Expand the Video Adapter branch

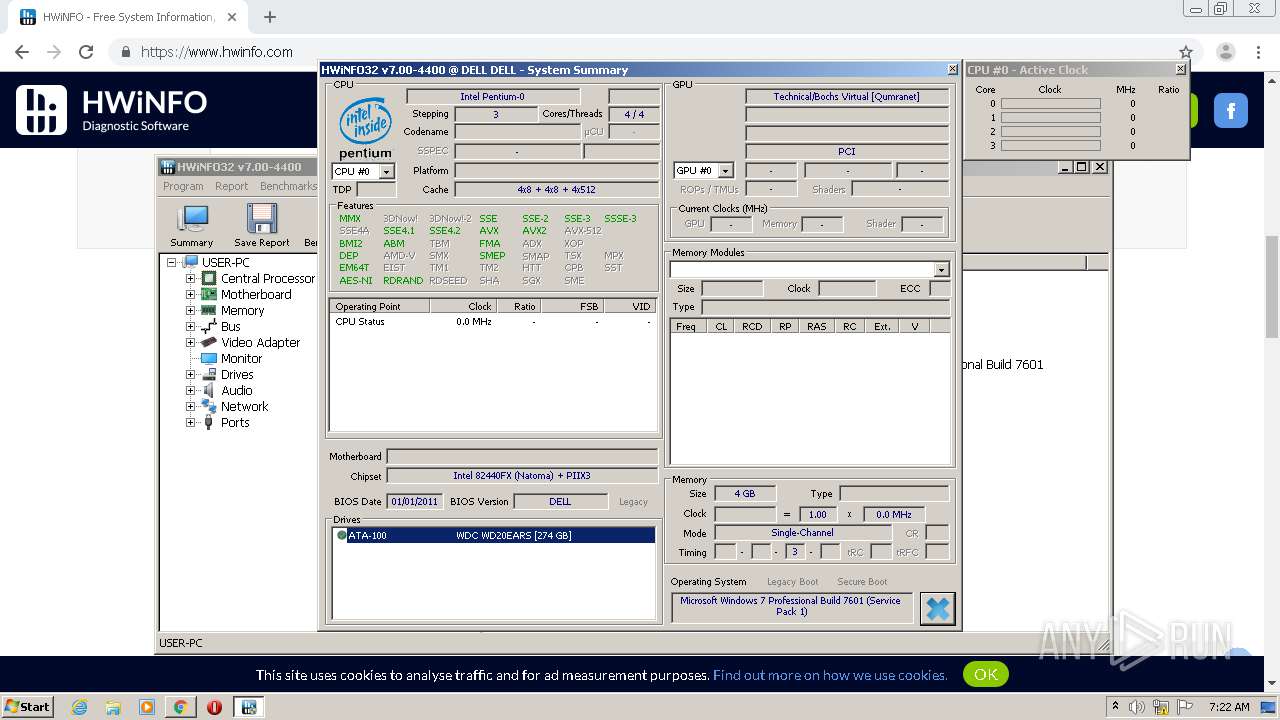coord(190,342)
